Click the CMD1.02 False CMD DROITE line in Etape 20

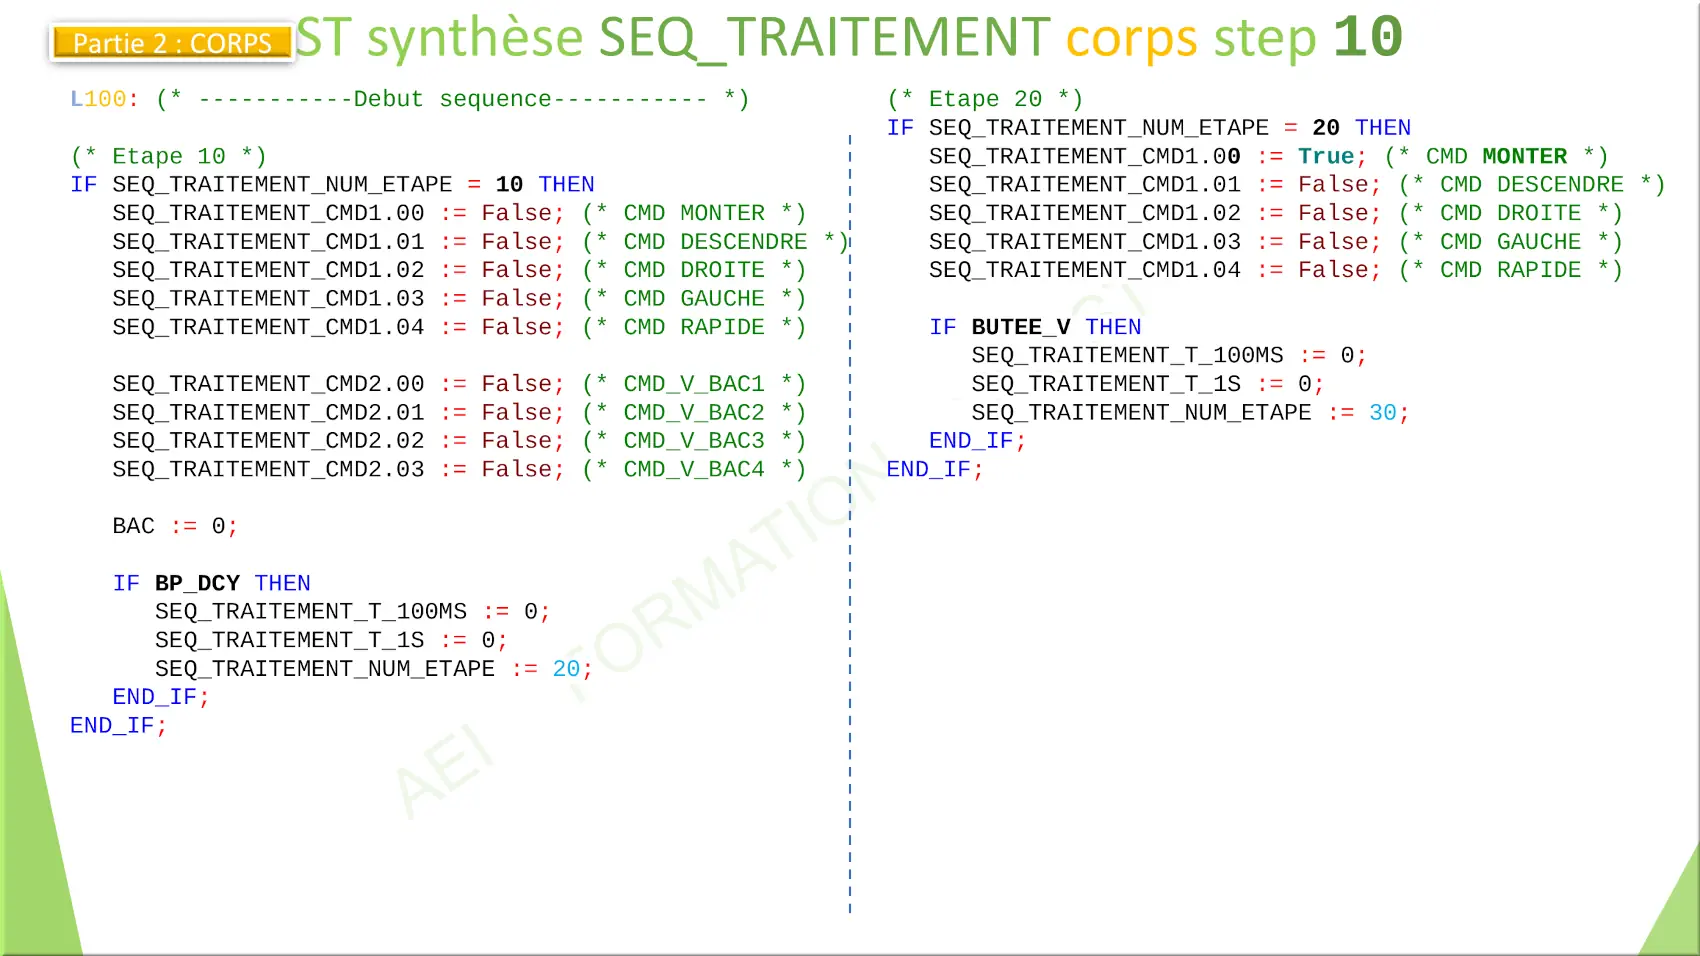pos(1276,213)
